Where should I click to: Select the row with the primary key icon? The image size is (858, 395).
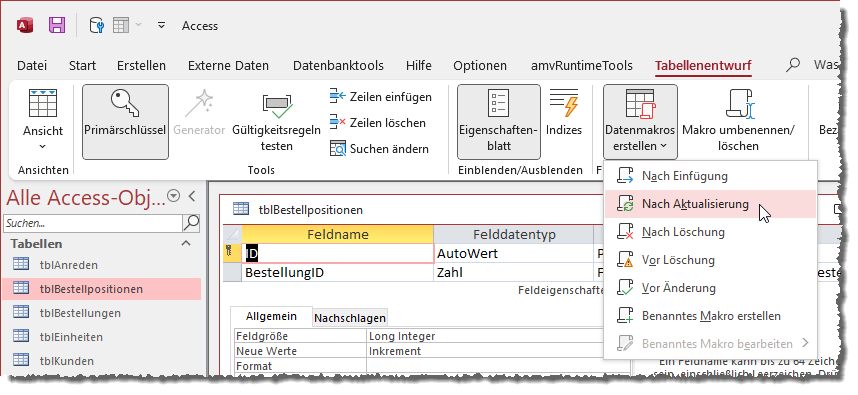[x=232, y=253]
